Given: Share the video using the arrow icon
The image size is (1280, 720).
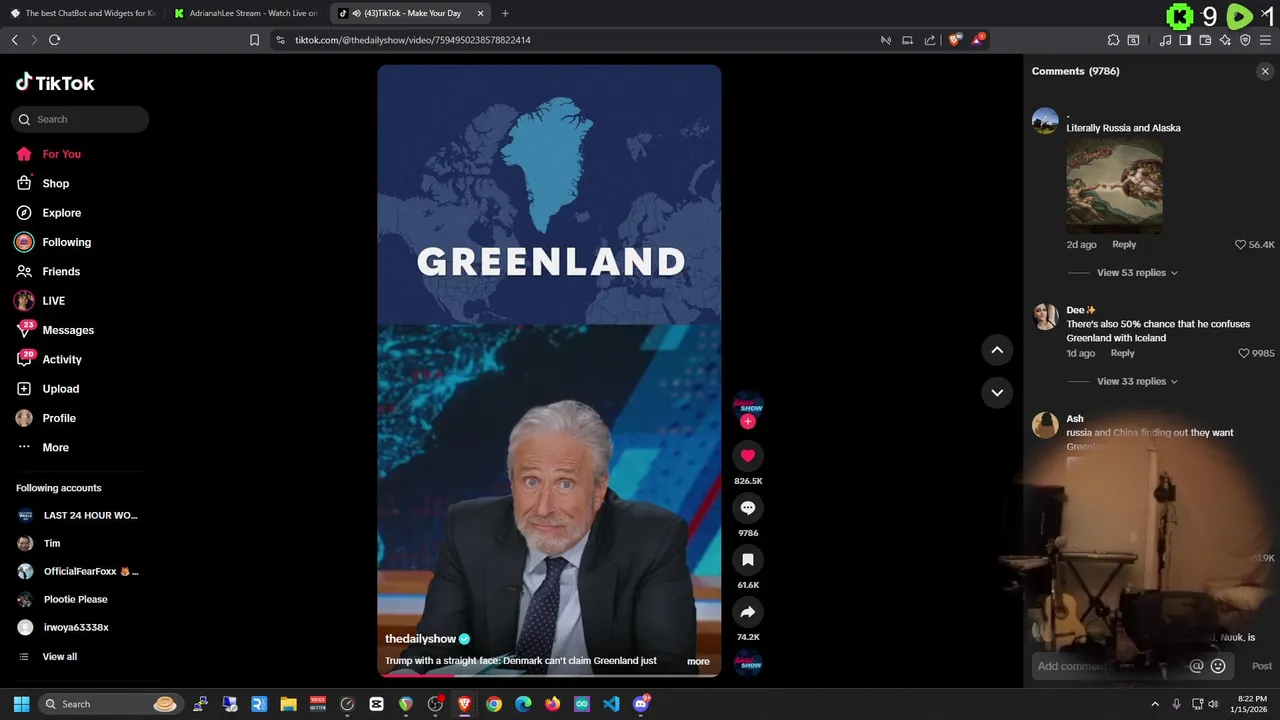Looking at the screenshot, I should (x=747, y=612).
